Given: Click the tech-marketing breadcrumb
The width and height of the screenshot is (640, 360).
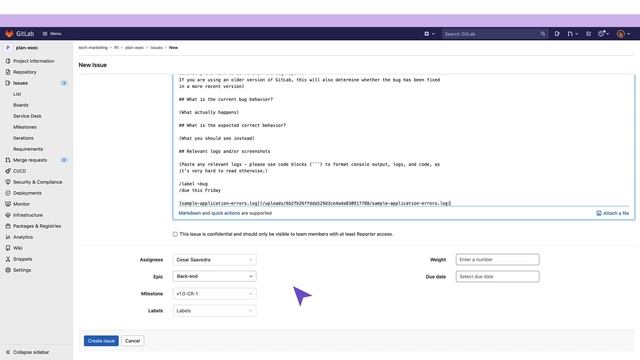Looking at the screenshot, I should coord(93,48).
